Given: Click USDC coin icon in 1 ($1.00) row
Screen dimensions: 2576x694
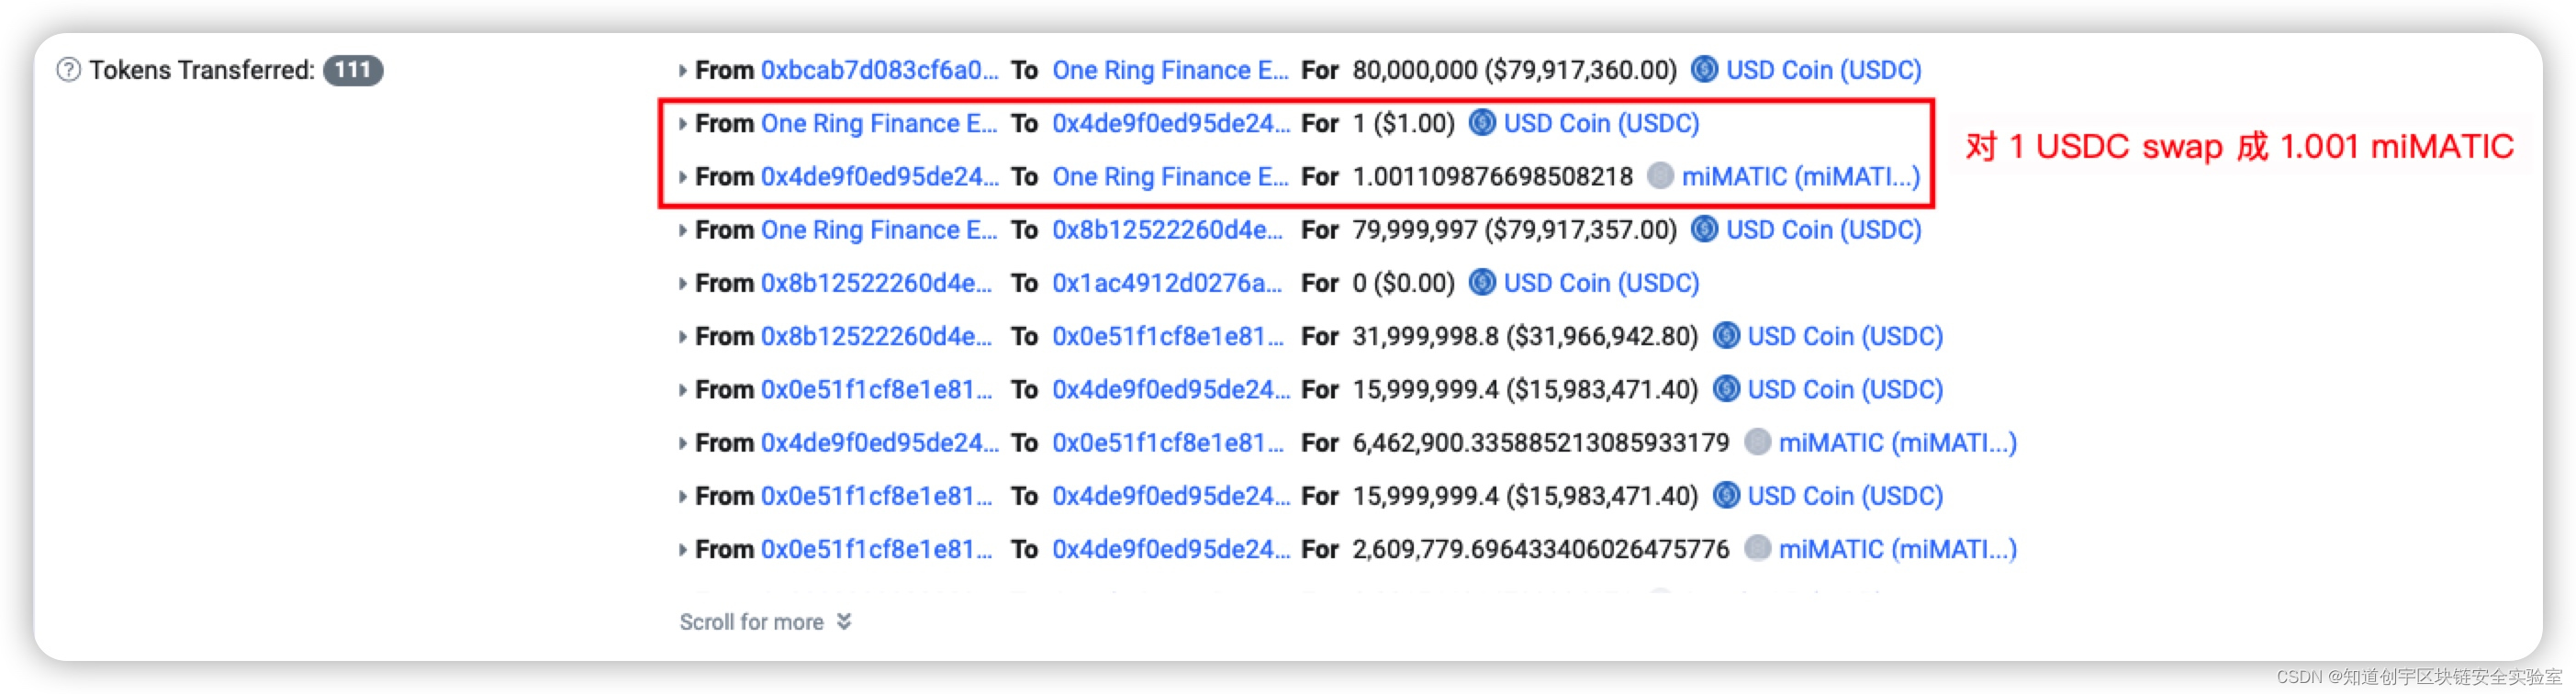Looking at the screenshot, I should [1482, 122].
